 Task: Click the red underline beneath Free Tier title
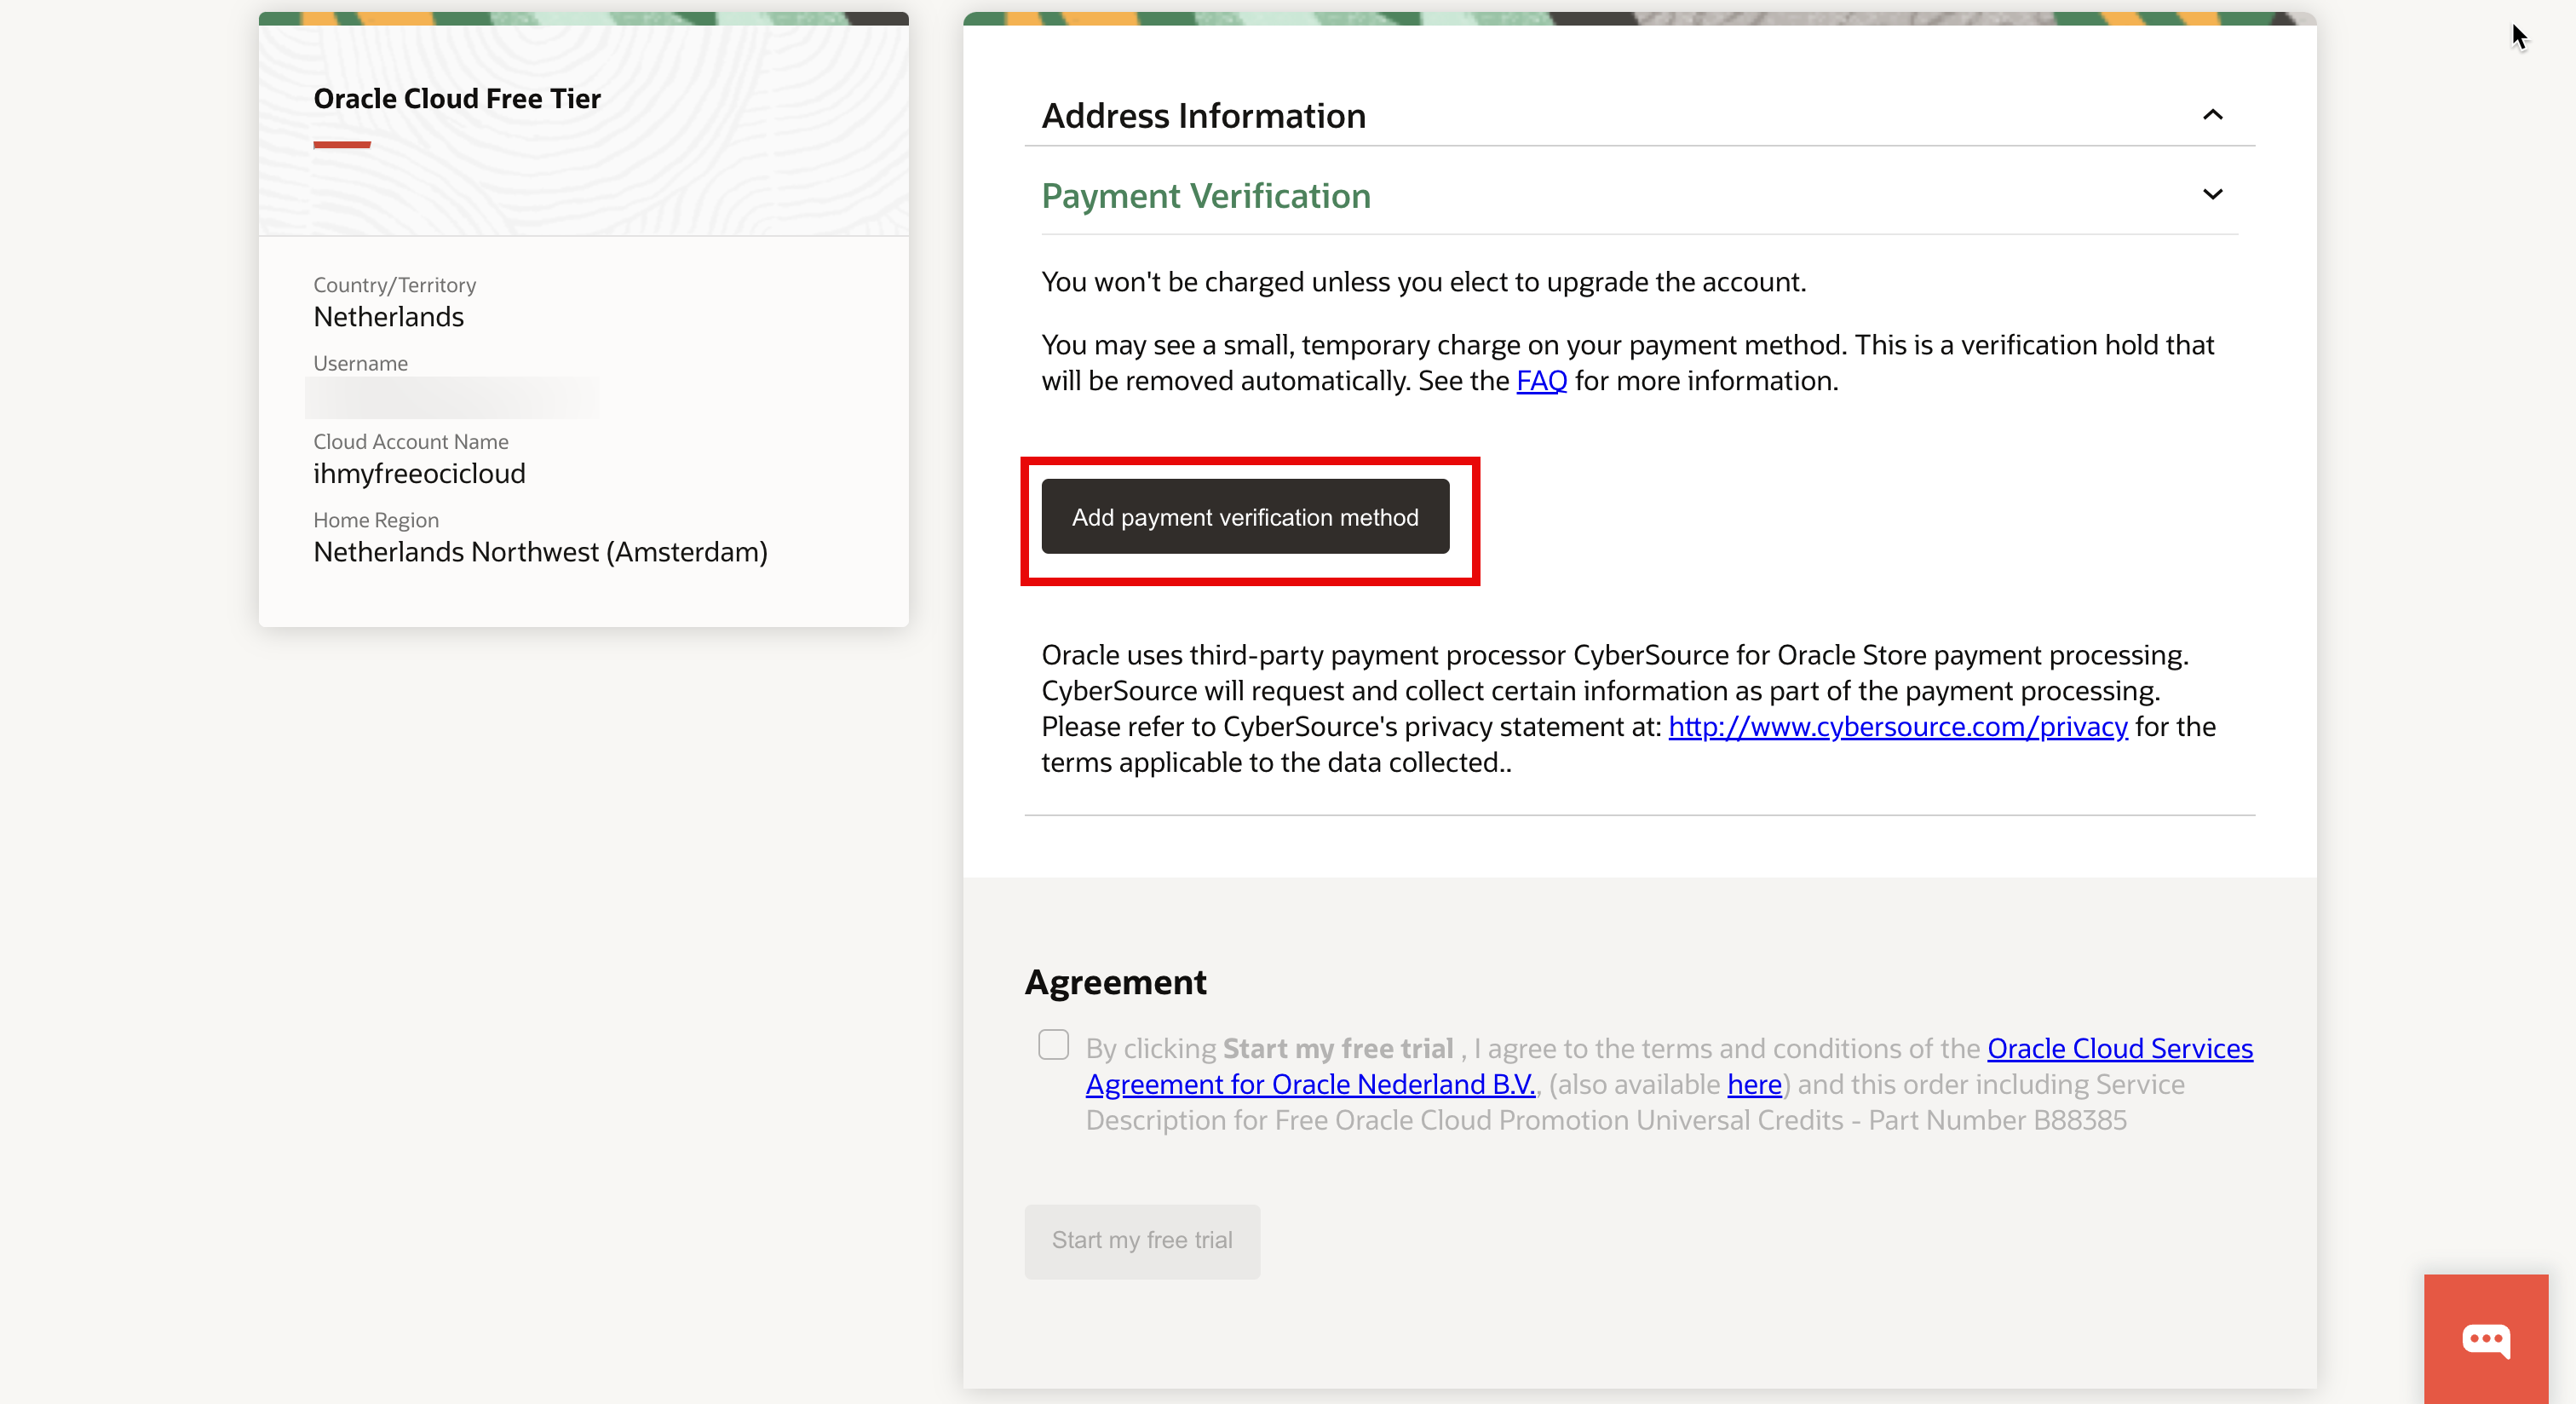pyautogui.click(x=342, y=145)
